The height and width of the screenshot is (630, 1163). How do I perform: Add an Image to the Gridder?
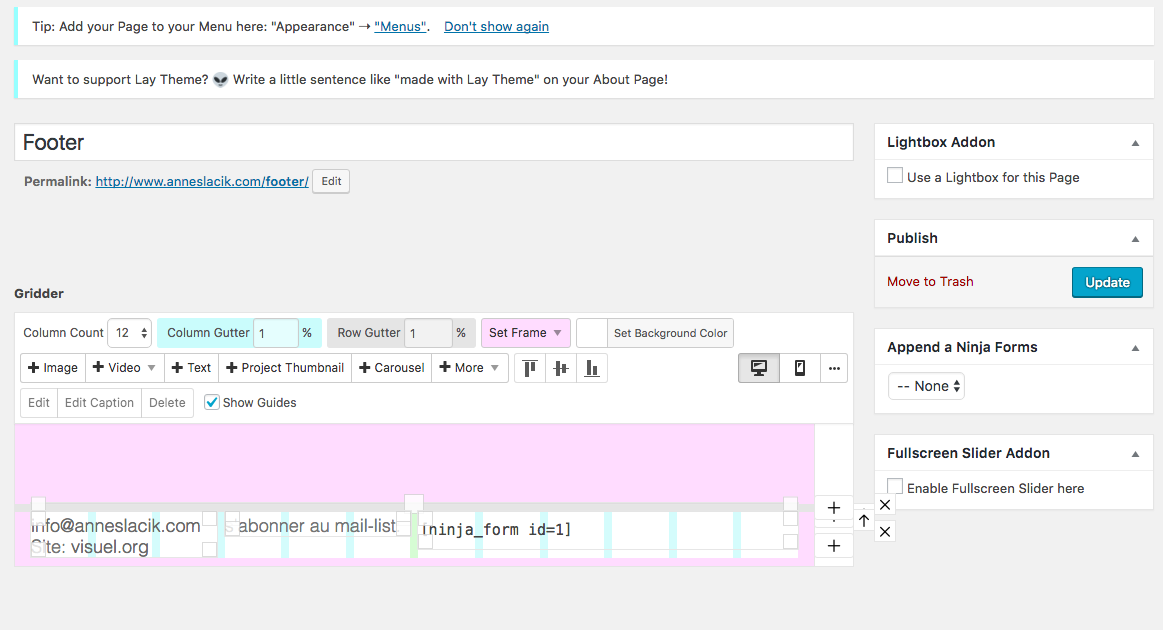click(x=53, y=368)
